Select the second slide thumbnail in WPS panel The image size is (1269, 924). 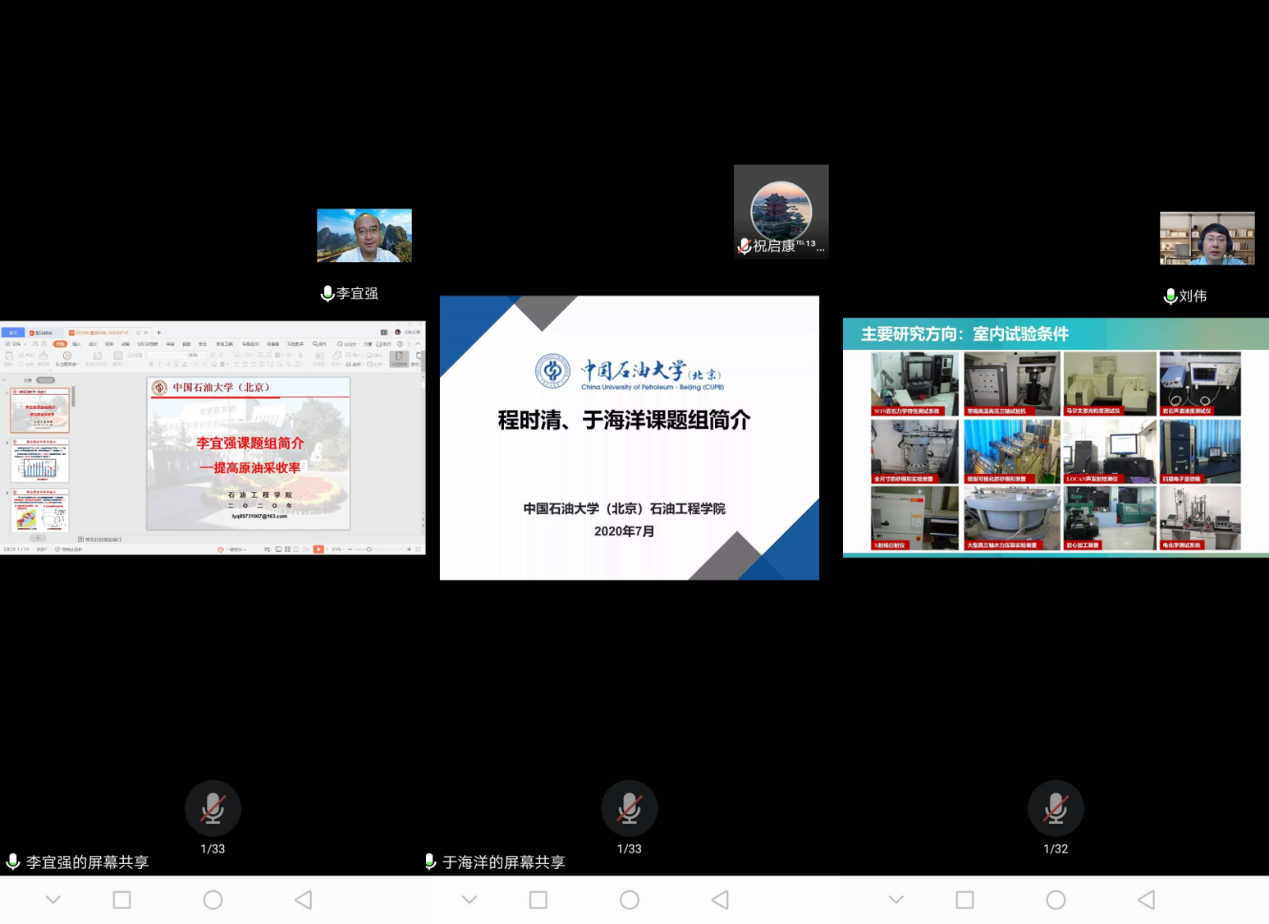(40, 460)
